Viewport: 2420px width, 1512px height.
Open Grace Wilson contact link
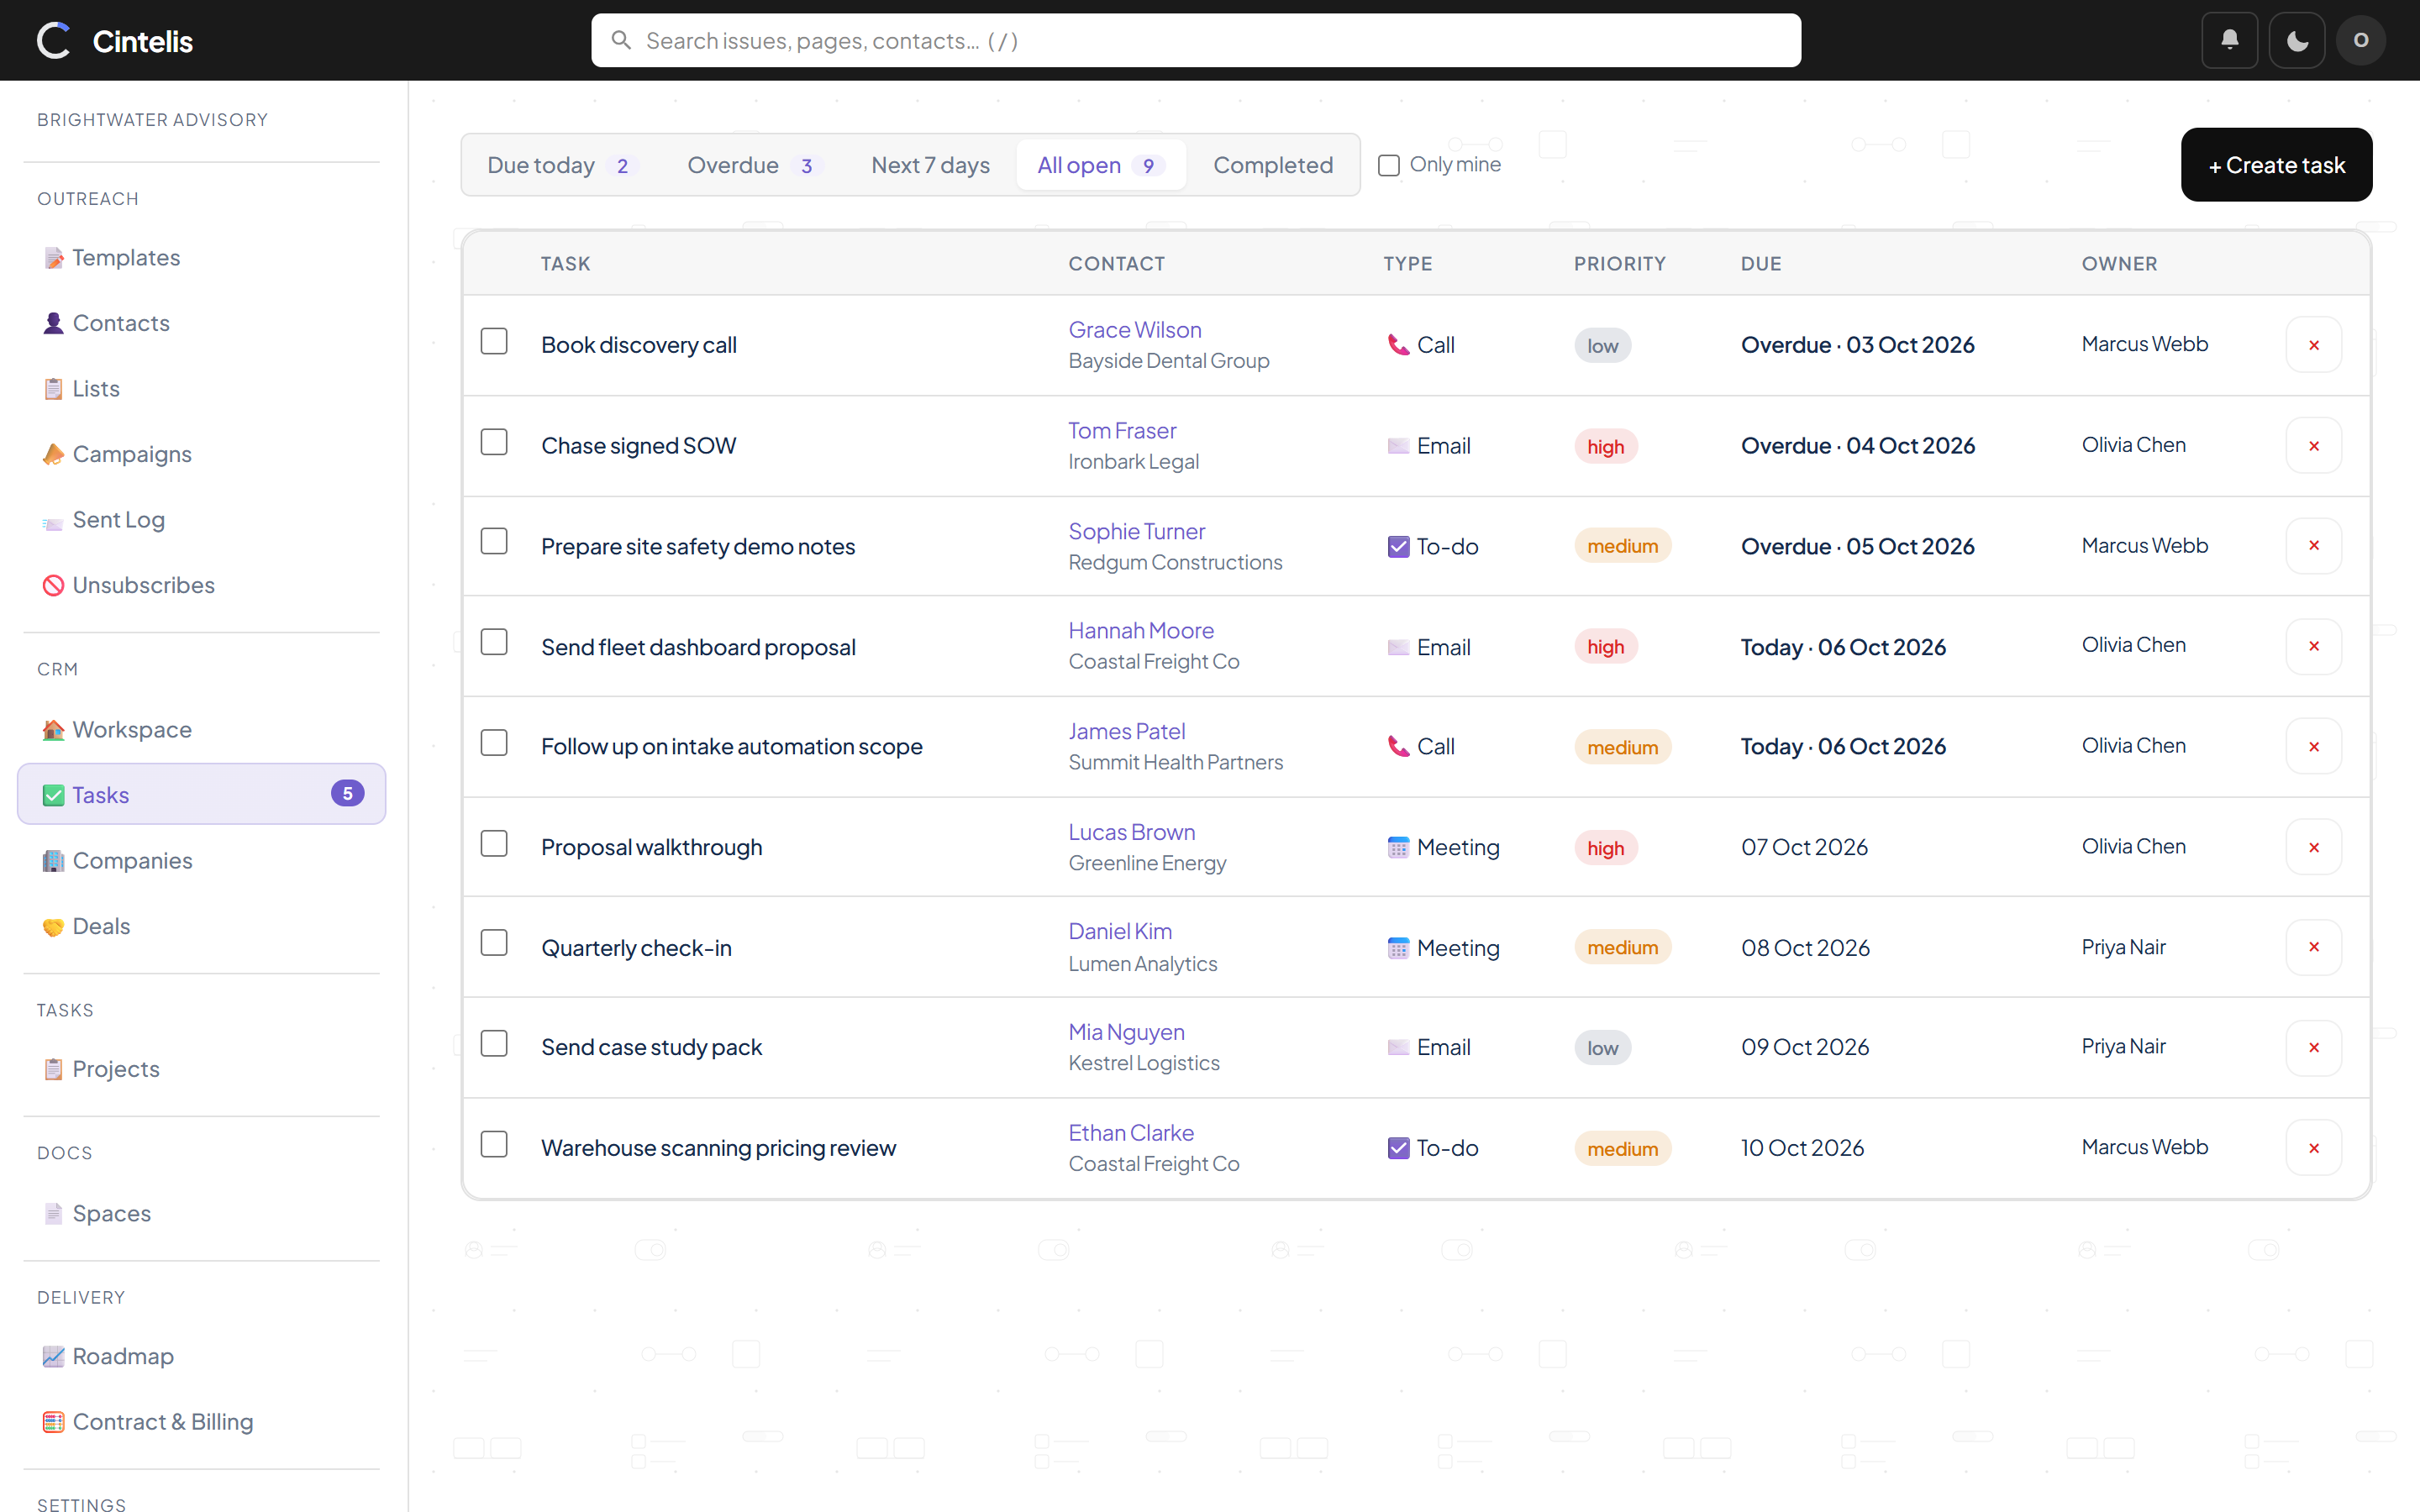coord(1134,330)
